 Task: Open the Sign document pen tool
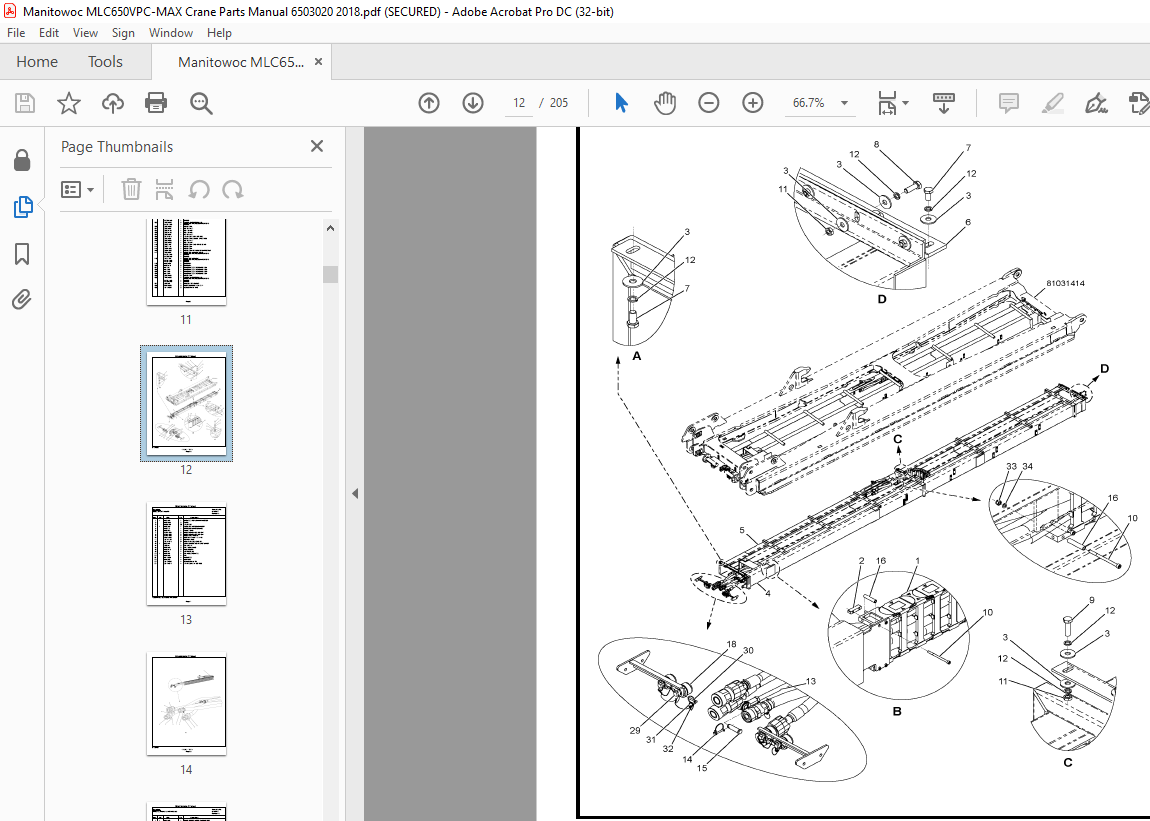(1096, 103)
